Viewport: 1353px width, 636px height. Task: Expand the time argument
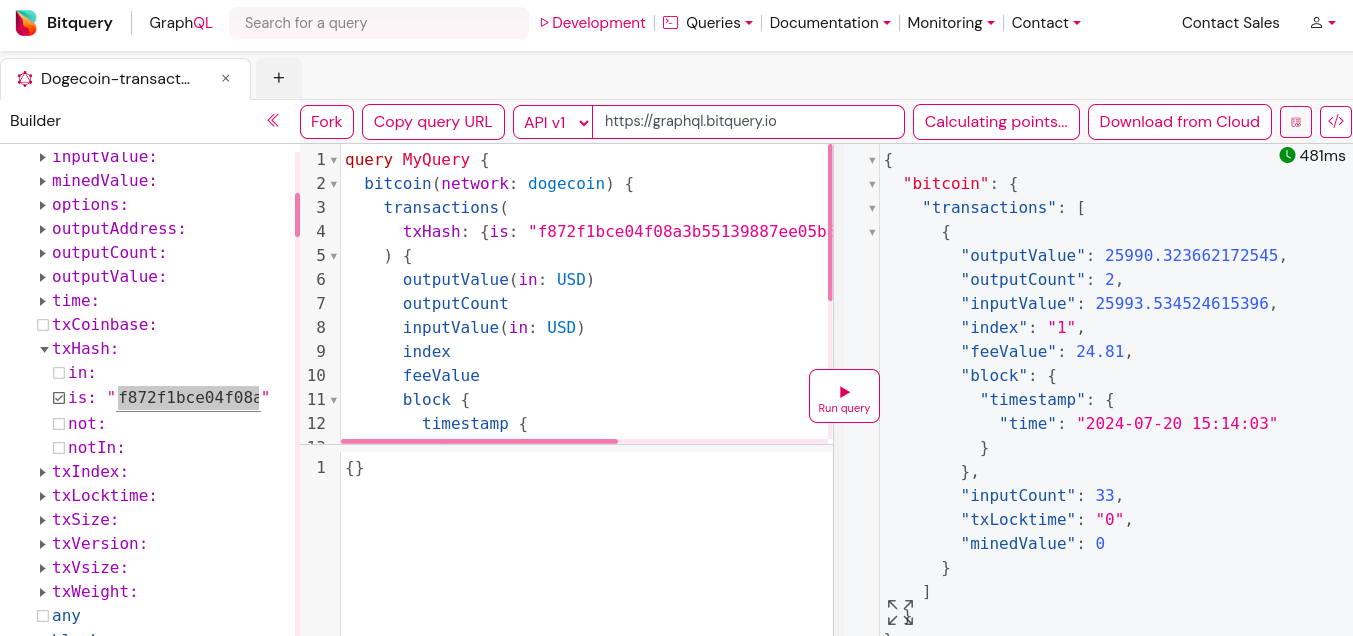tap(43, 301)
